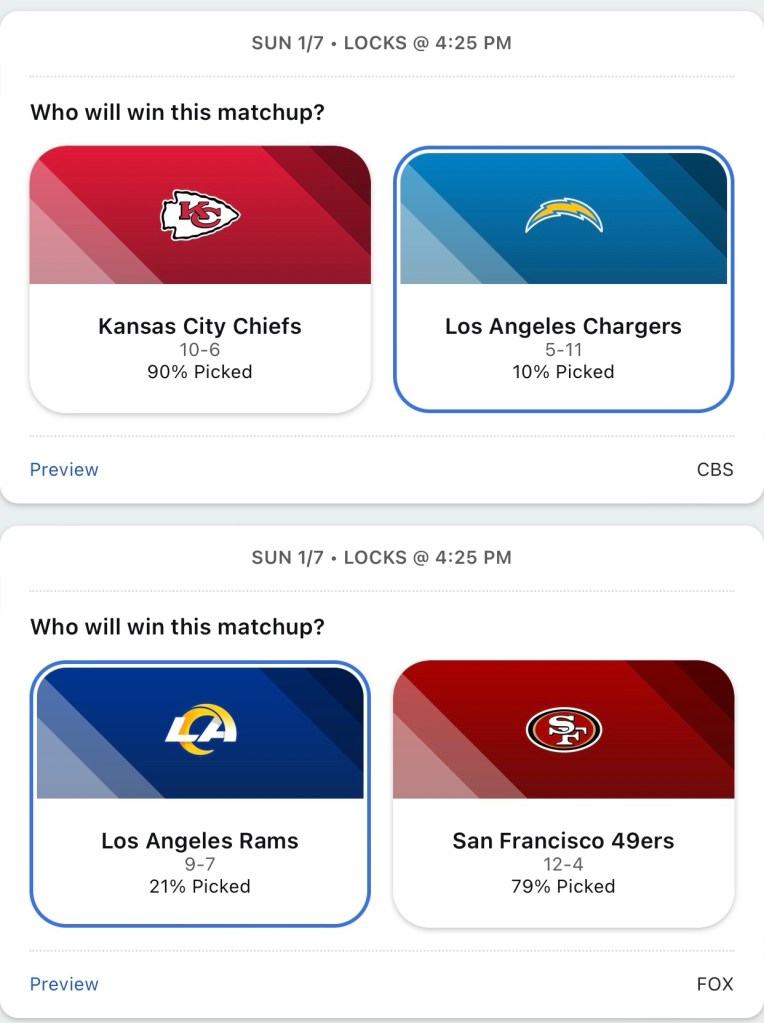Open Preview for the Rams vs 49ers game

coord(64,984)
